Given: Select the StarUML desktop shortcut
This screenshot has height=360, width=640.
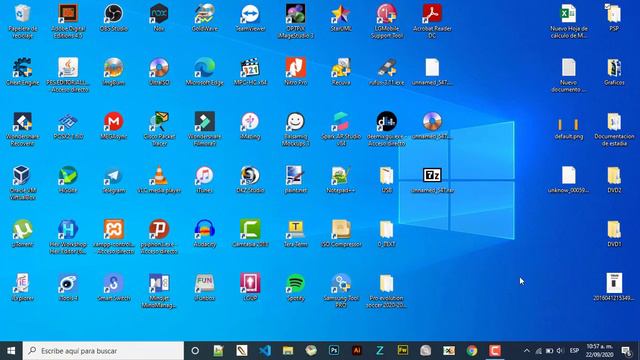Looking at the screenshot, I should pos(341,18).
